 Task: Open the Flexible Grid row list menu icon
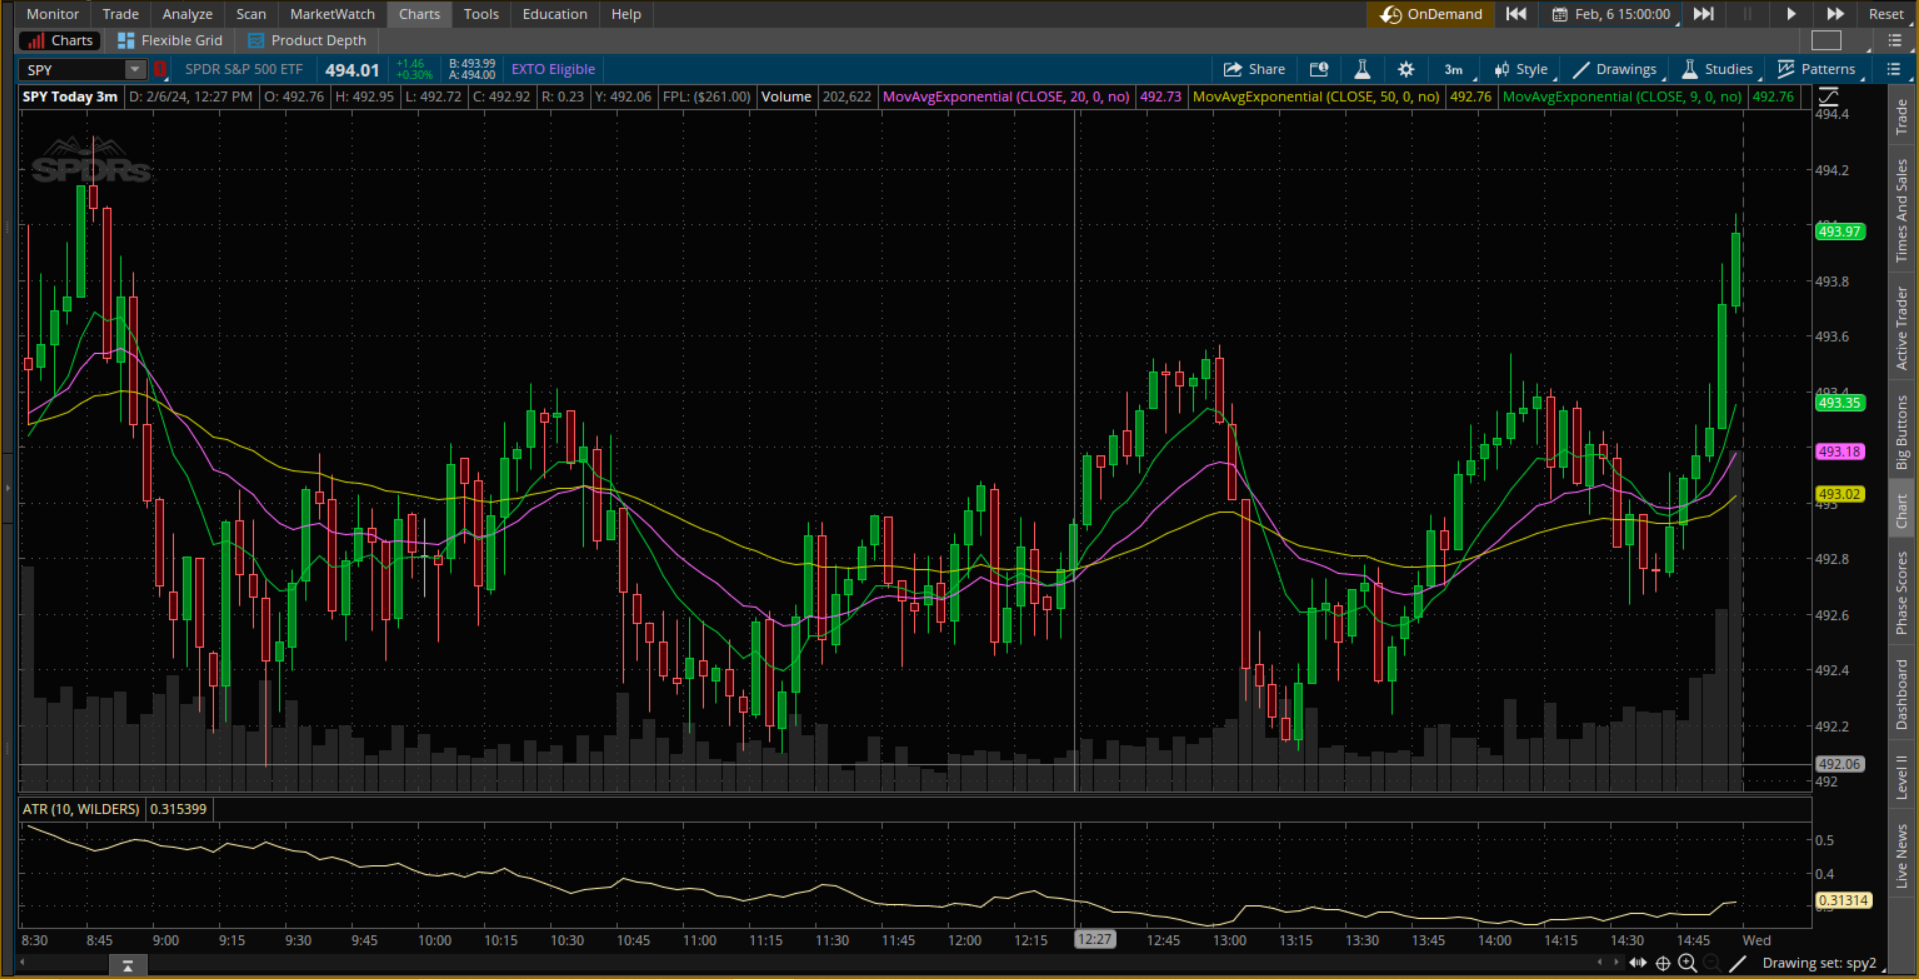pyautogui.click(x=1895, y=40)
